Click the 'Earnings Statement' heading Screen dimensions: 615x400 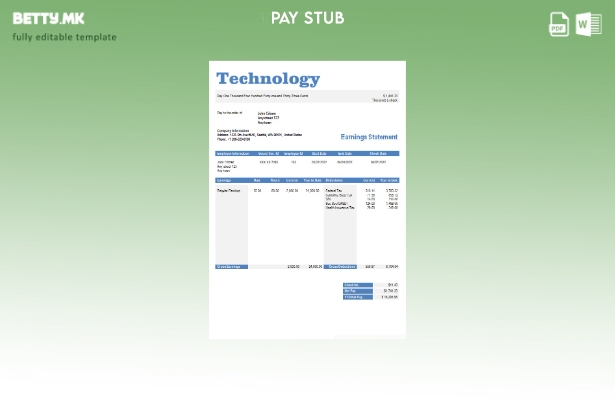click(368, 136)
